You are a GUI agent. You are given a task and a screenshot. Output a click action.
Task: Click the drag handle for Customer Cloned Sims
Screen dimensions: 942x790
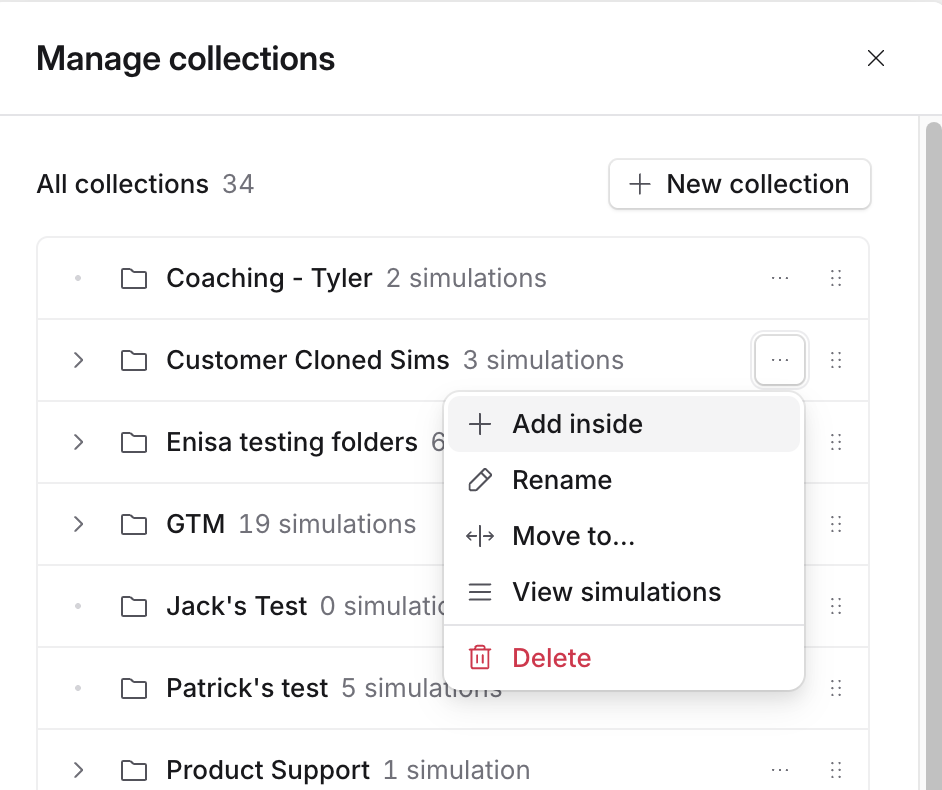coord(836,360)
